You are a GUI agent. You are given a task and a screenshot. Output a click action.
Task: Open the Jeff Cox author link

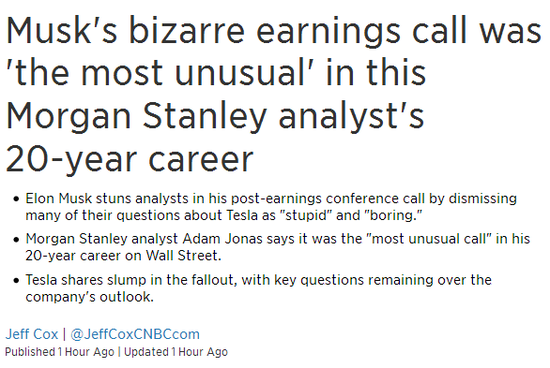(x=32, y=334)
